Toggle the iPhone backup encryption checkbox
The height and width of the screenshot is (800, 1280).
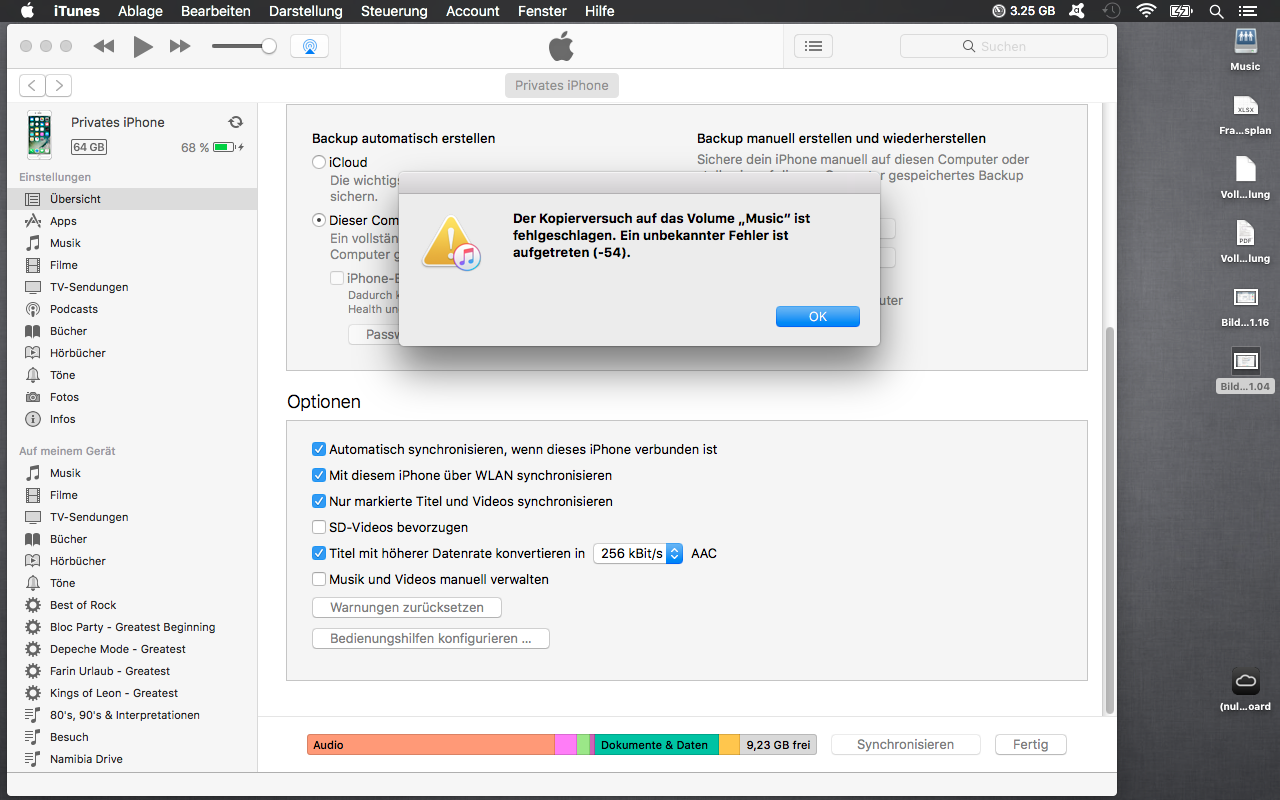pyautogui.click(x=337, y=278)
